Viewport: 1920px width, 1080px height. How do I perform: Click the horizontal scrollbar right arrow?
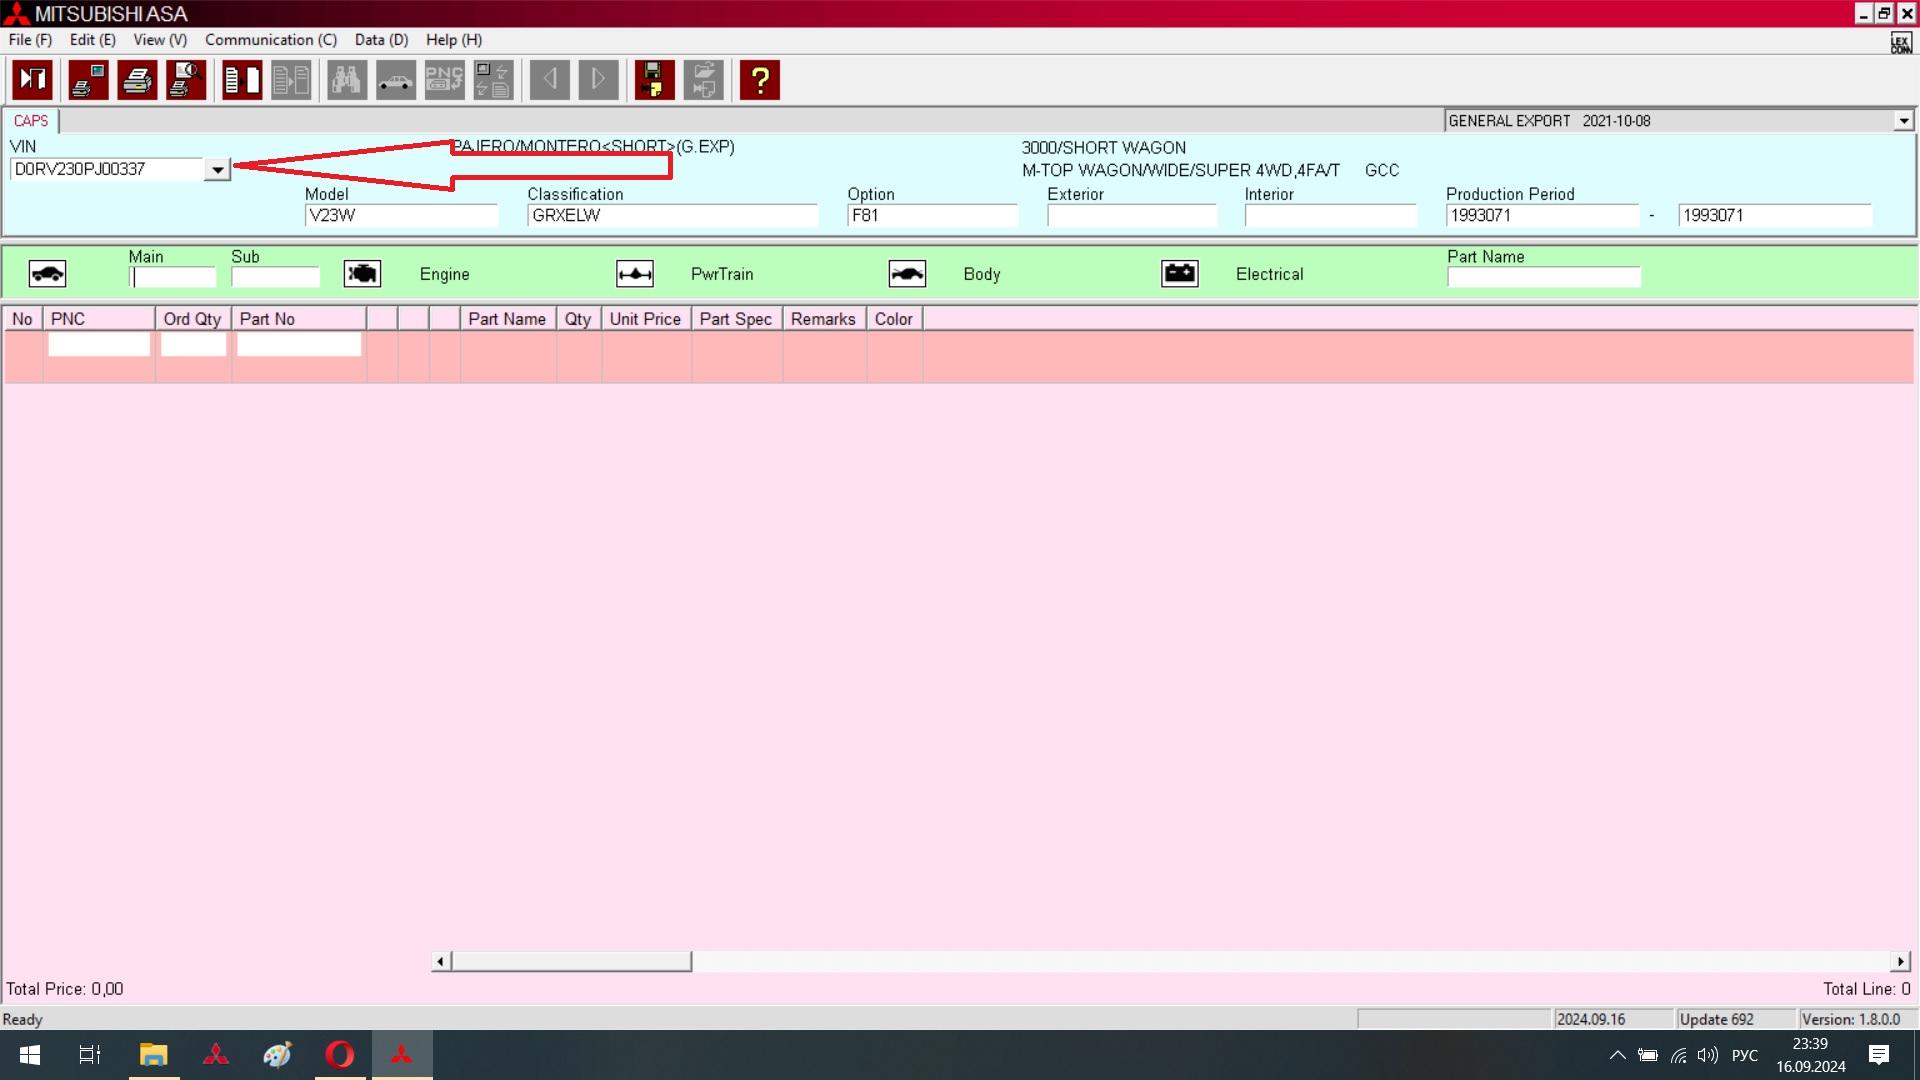pos(1900,961)
